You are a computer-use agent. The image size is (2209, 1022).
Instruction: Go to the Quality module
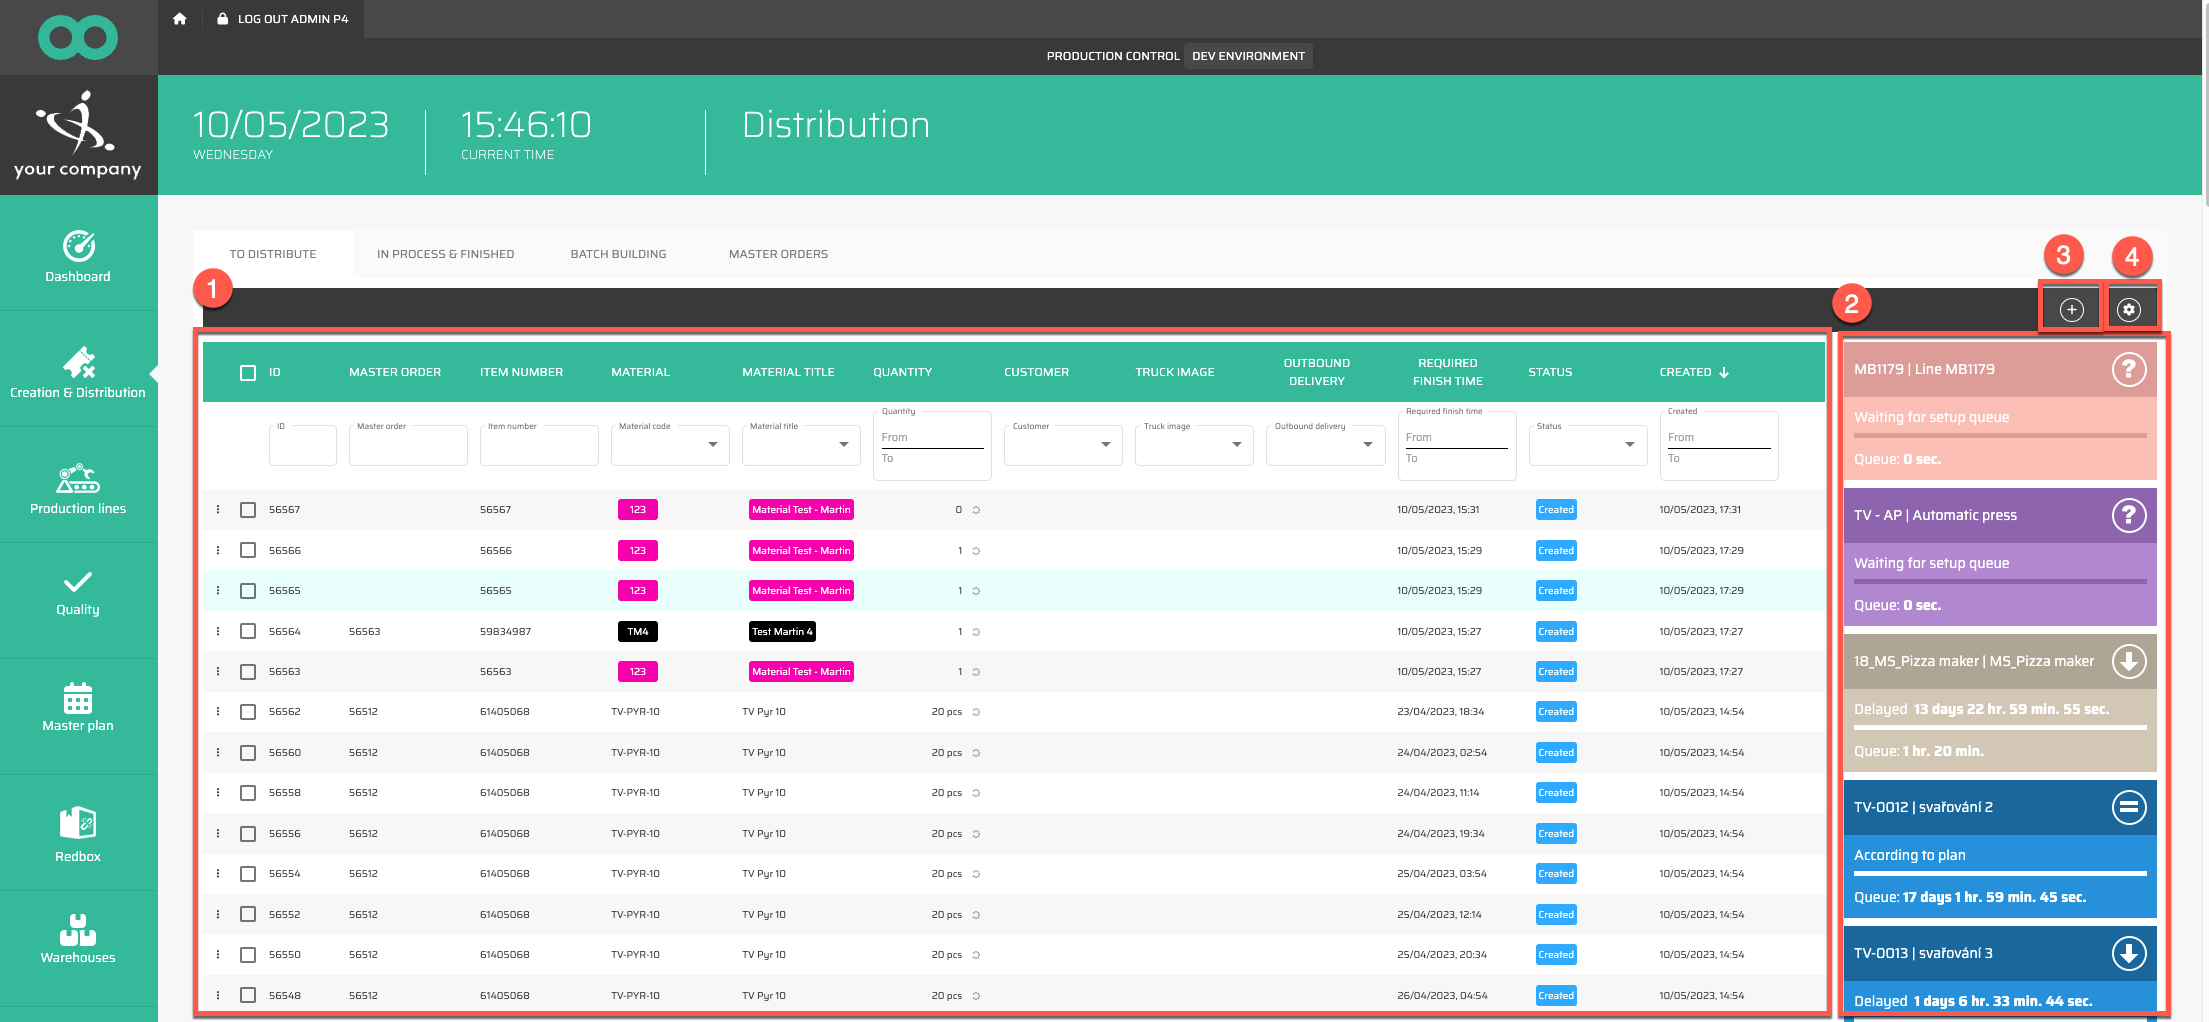pos(78,593)
